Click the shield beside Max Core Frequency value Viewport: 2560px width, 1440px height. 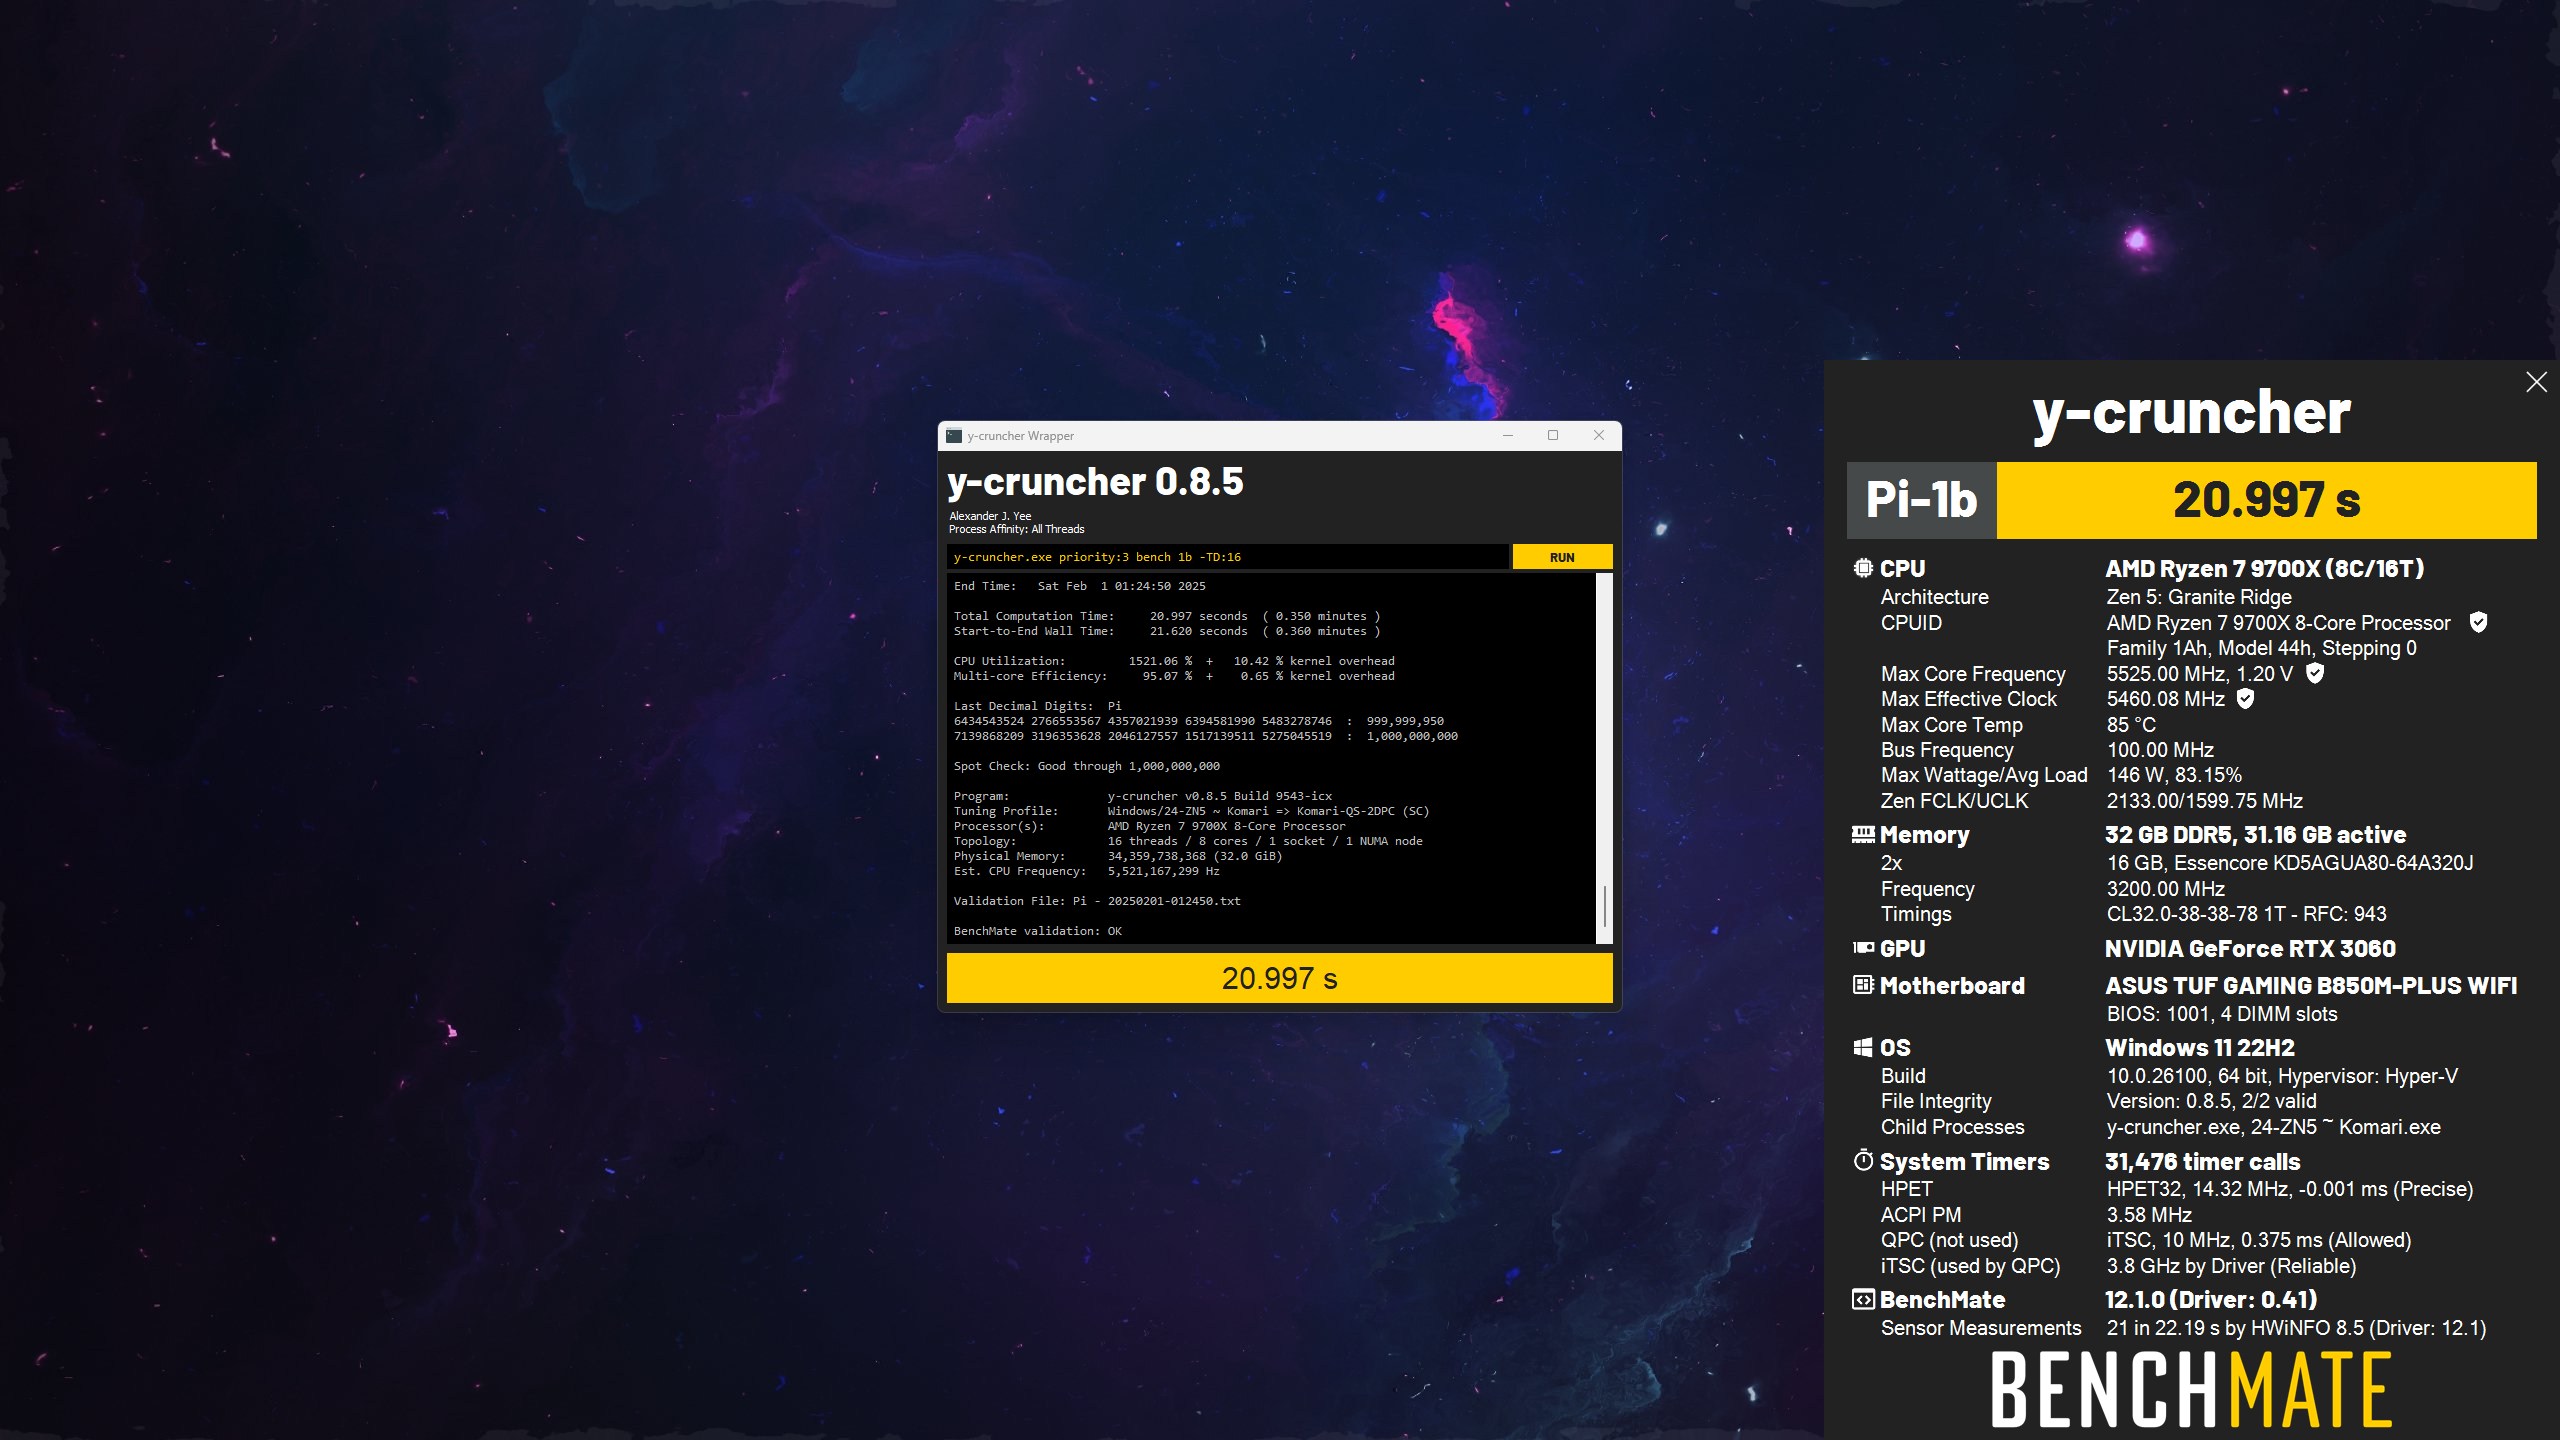coord(2314,673)
